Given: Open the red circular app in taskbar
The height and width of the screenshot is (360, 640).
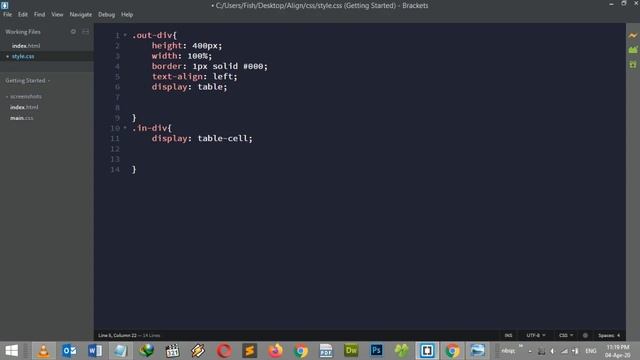Looking at the screenshot, I should click(x=224, y=351).
